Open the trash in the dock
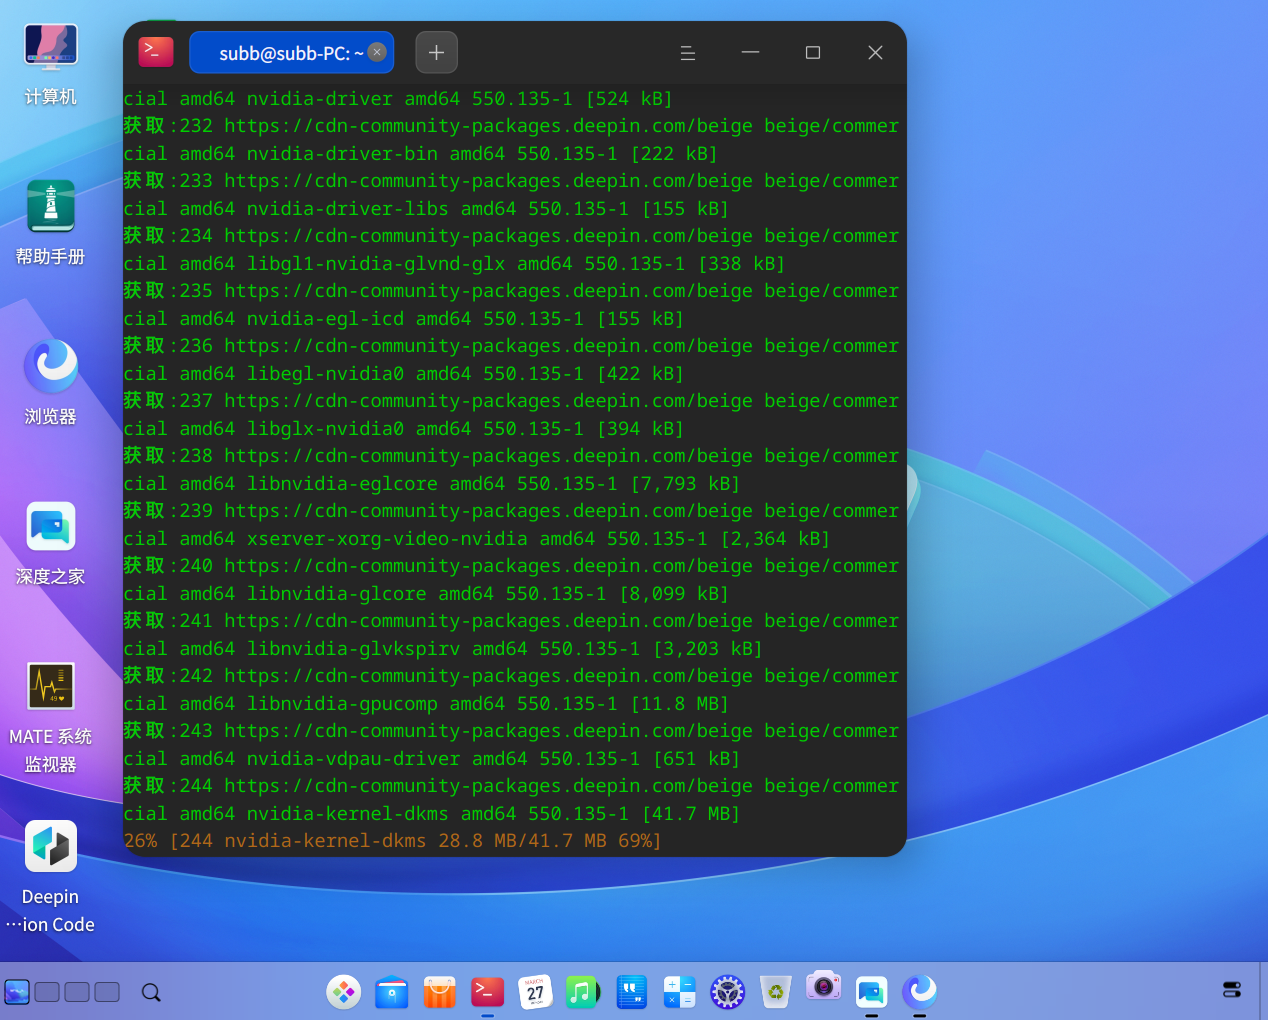1268x1020 pixels. (x=776, y=992)
